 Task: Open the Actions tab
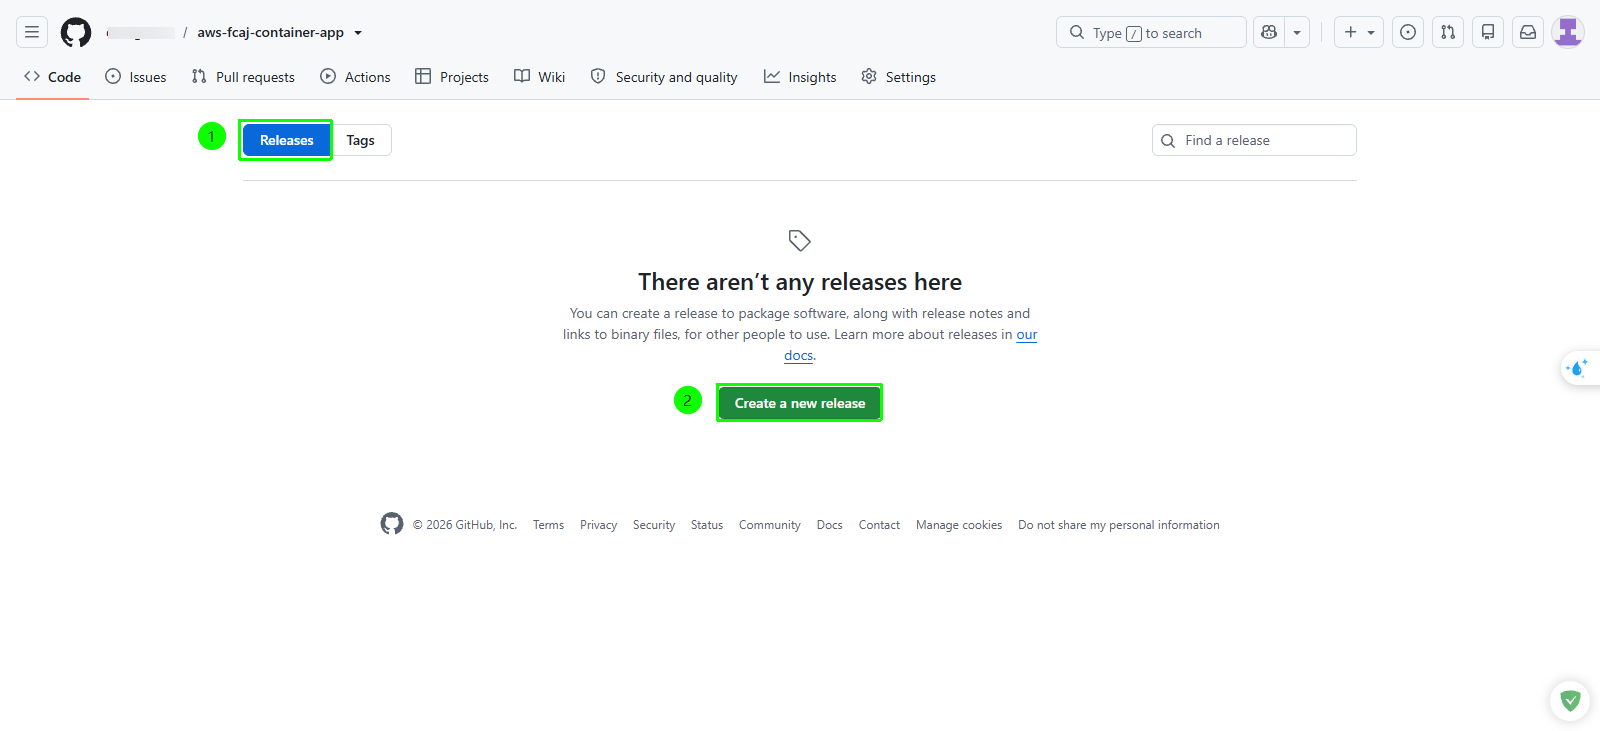click(355, 77)
